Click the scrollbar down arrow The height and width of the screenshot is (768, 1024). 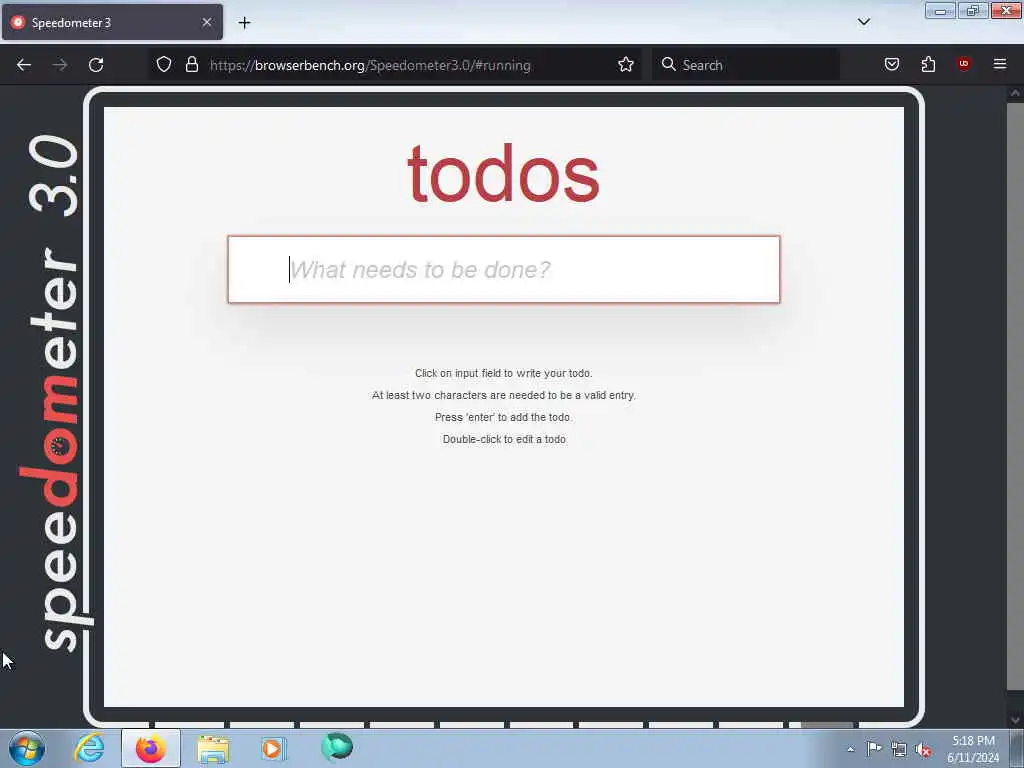click(1015, 720)
